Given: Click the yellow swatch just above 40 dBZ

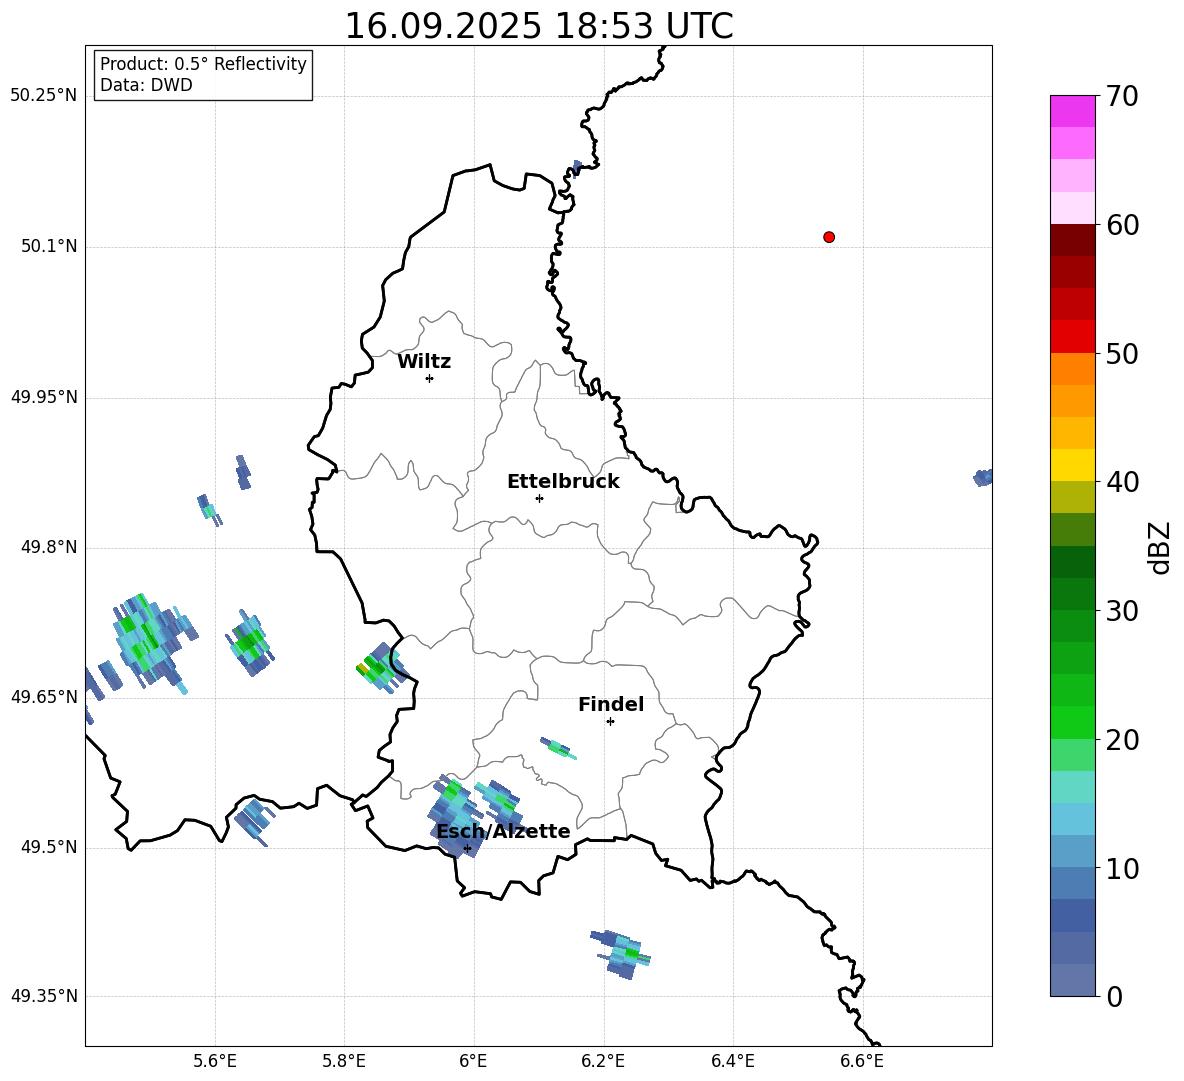Looking at the screenshot, I should (1072, 465).
